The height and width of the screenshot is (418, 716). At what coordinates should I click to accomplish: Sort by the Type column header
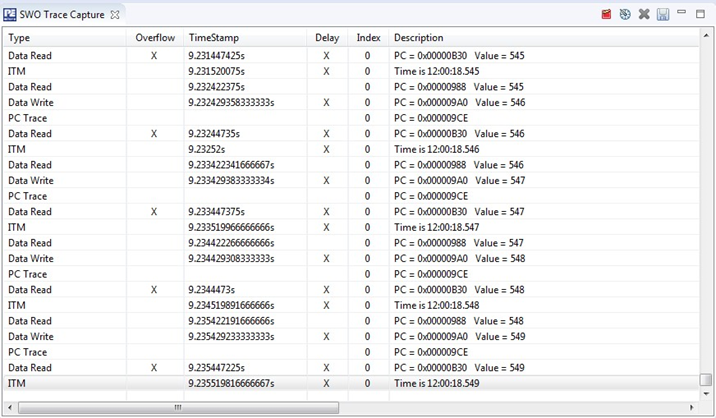pyautogui.click(x=19, y=38)
